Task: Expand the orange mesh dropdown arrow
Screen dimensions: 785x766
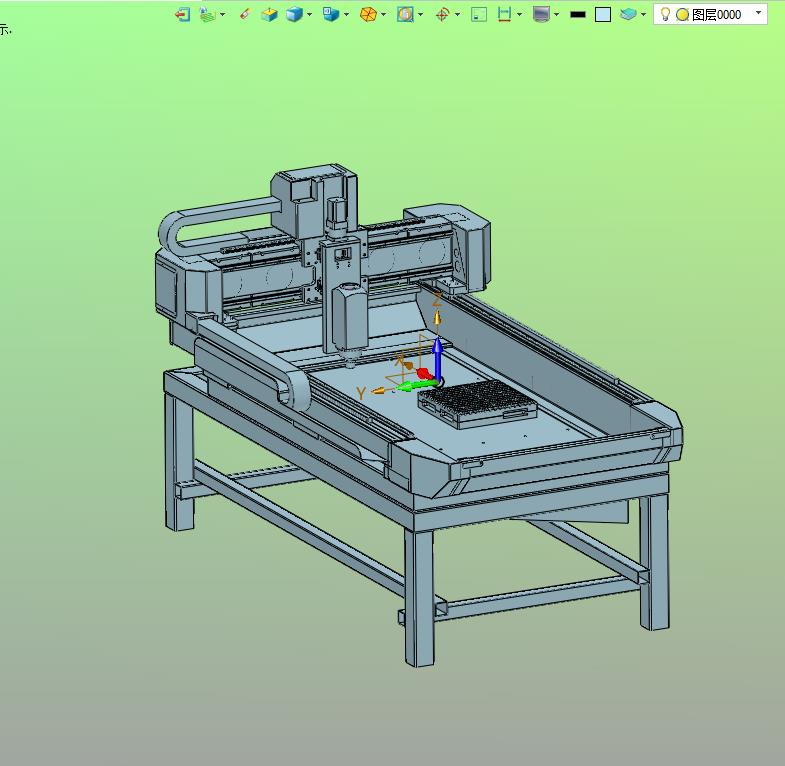Action: (x=383, y=15)
